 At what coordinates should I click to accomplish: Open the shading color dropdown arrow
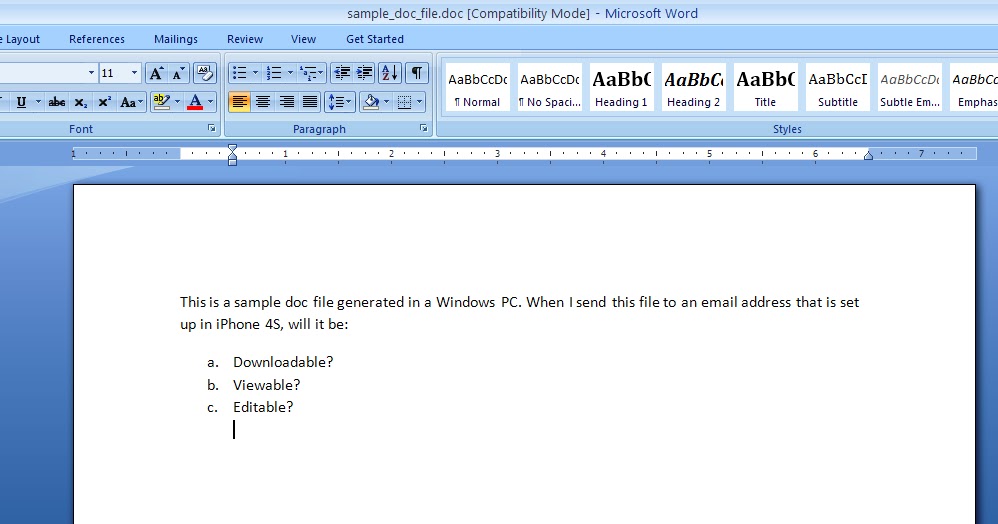[x=386, y=102]
